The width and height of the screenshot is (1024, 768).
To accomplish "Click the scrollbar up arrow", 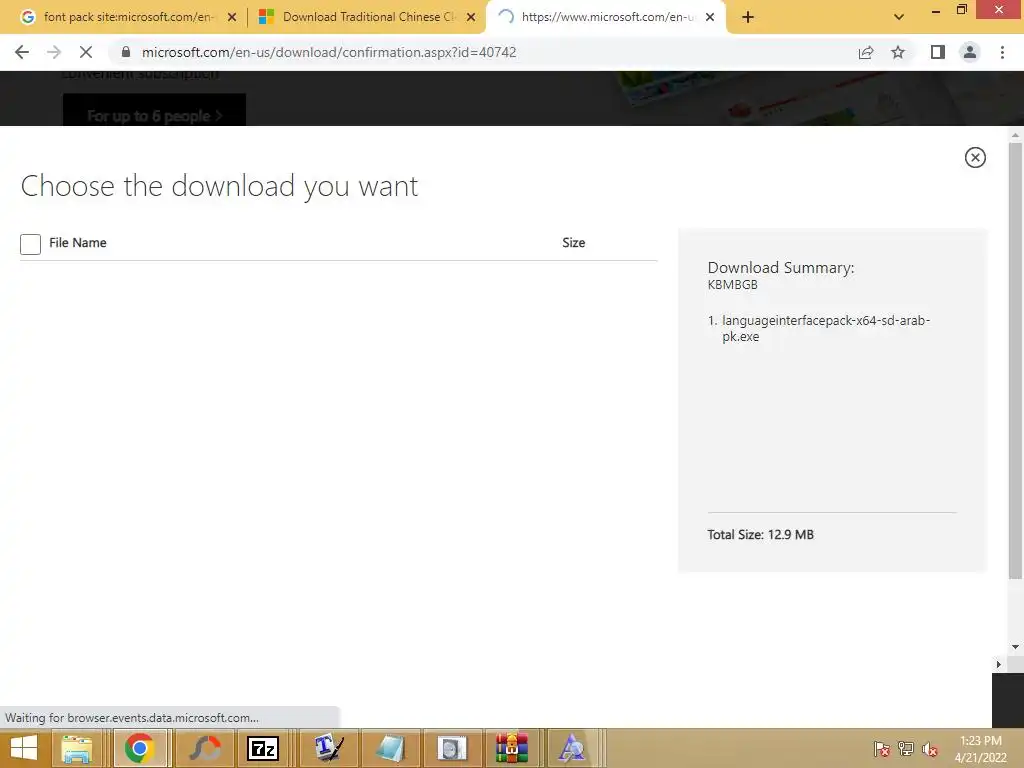I will [x=1015, y=135].
